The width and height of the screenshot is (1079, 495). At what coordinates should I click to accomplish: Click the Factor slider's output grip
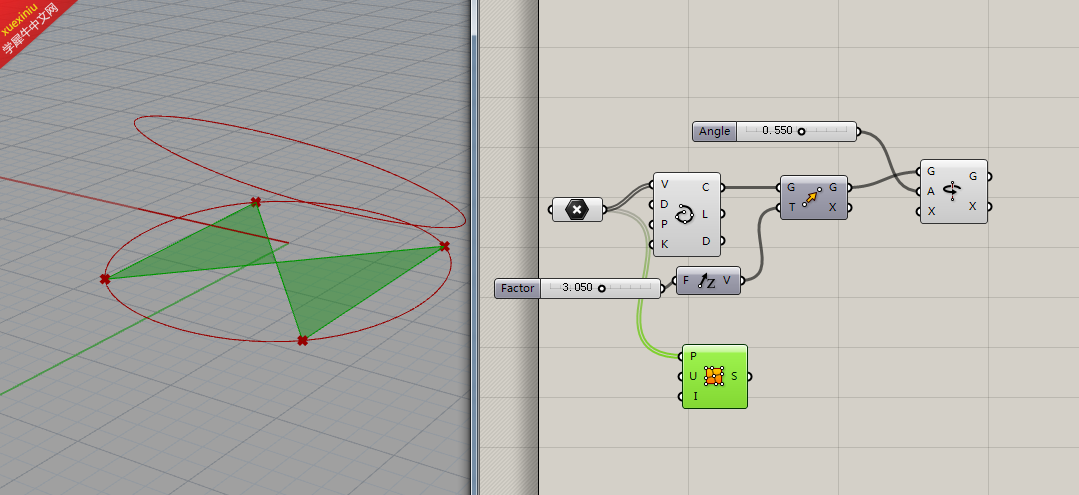click(663, 288)
